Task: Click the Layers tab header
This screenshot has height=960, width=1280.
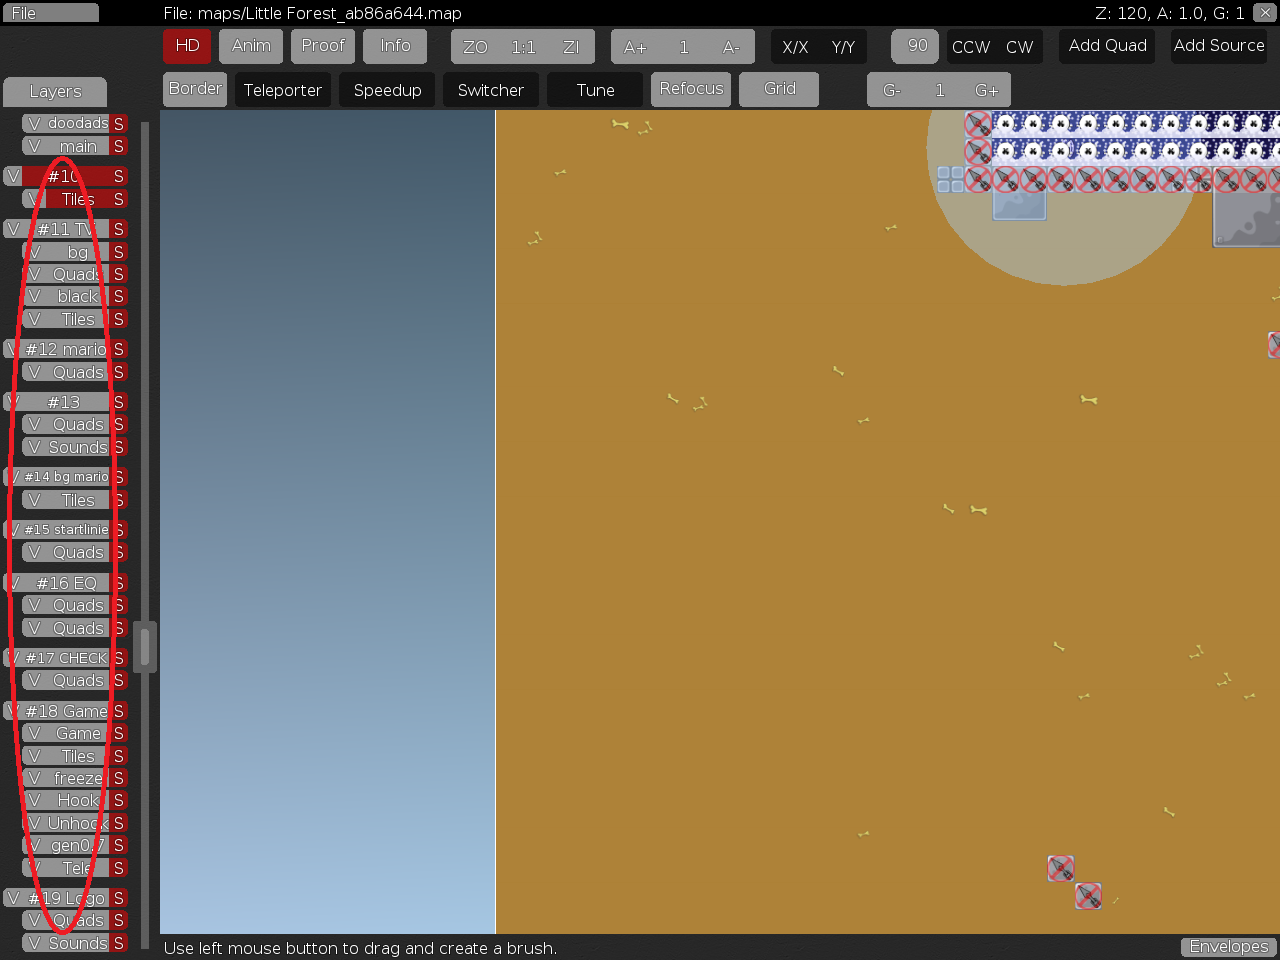Action: 55,92
